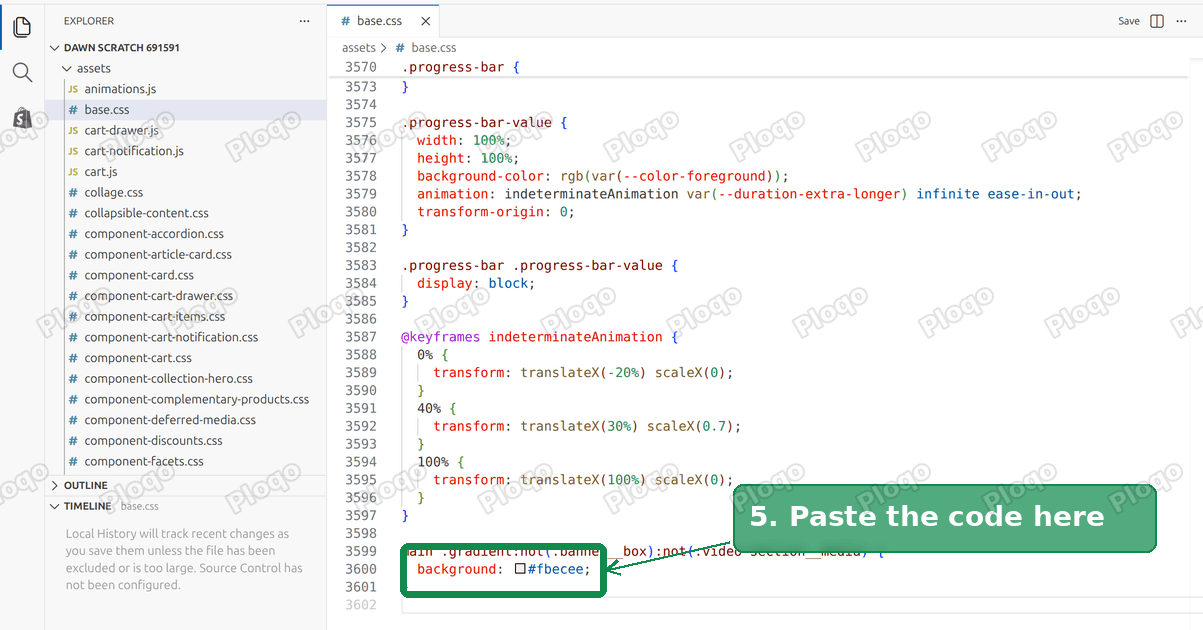This screenshot has height=630, width=1203.
Task: Open cart.js file
Action: point(186,172)
